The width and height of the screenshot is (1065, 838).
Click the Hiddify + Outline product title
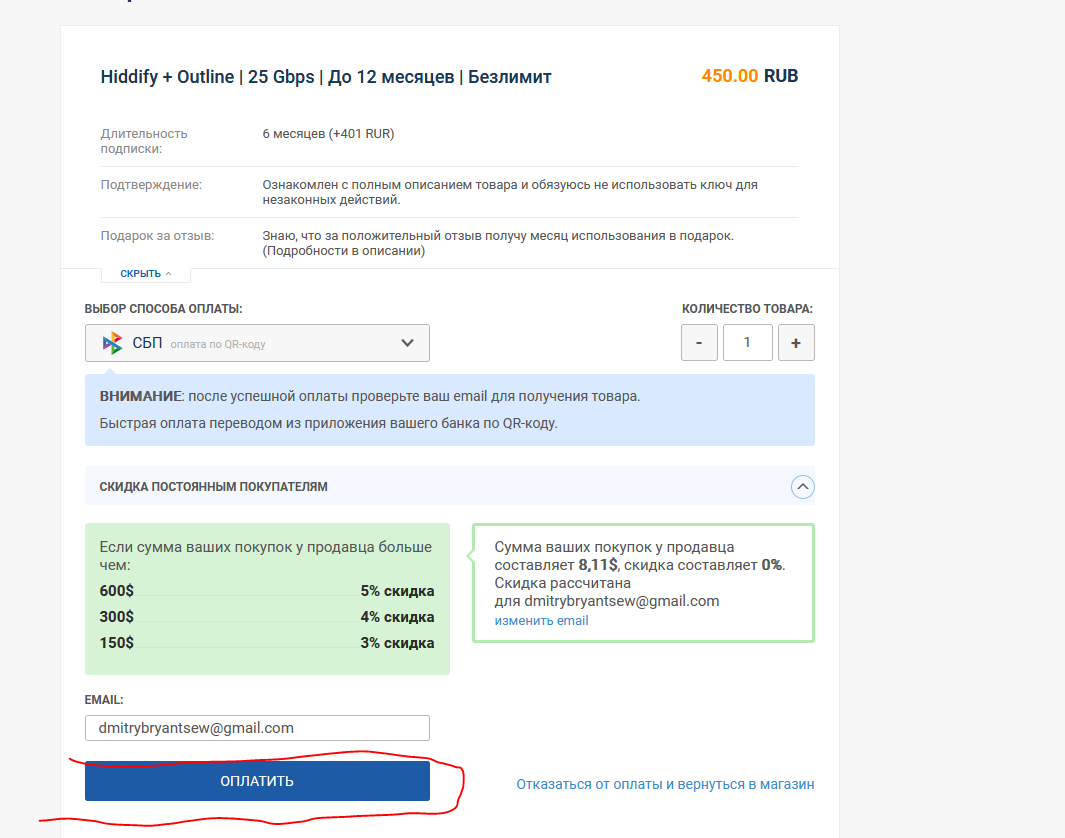click(x=326, y=77)
